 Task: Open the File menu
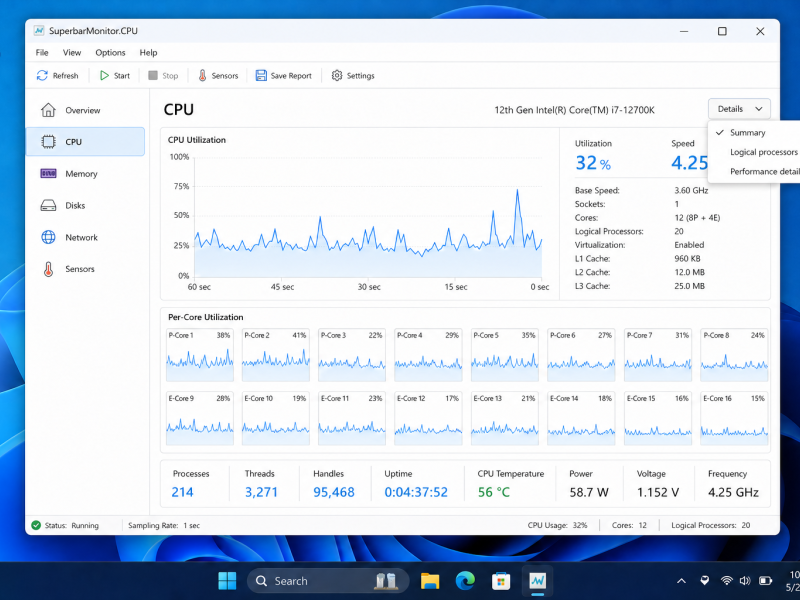point(42,53)
